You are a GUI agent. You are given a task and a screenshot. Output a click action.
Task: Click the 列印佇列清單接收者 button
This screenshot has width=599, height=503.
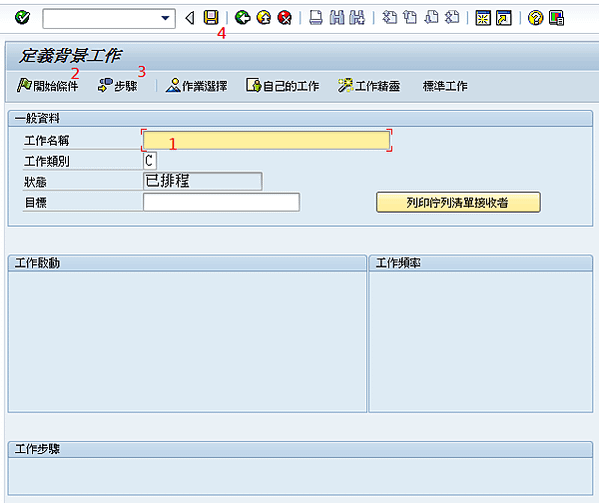point(458,202)
